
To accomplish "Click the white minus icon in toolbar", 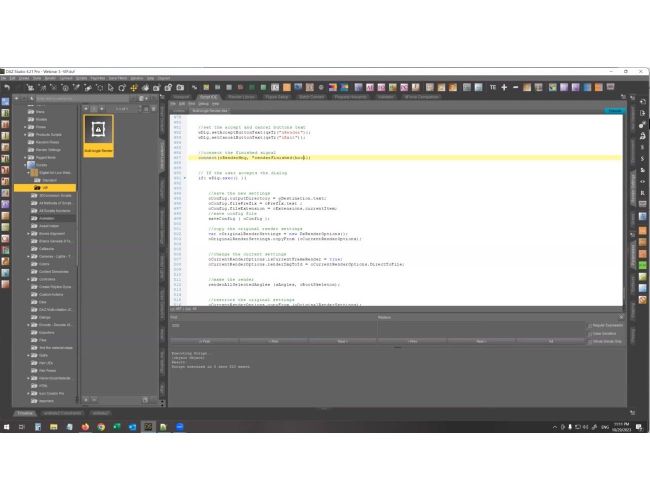I will [x=515, y=87].
